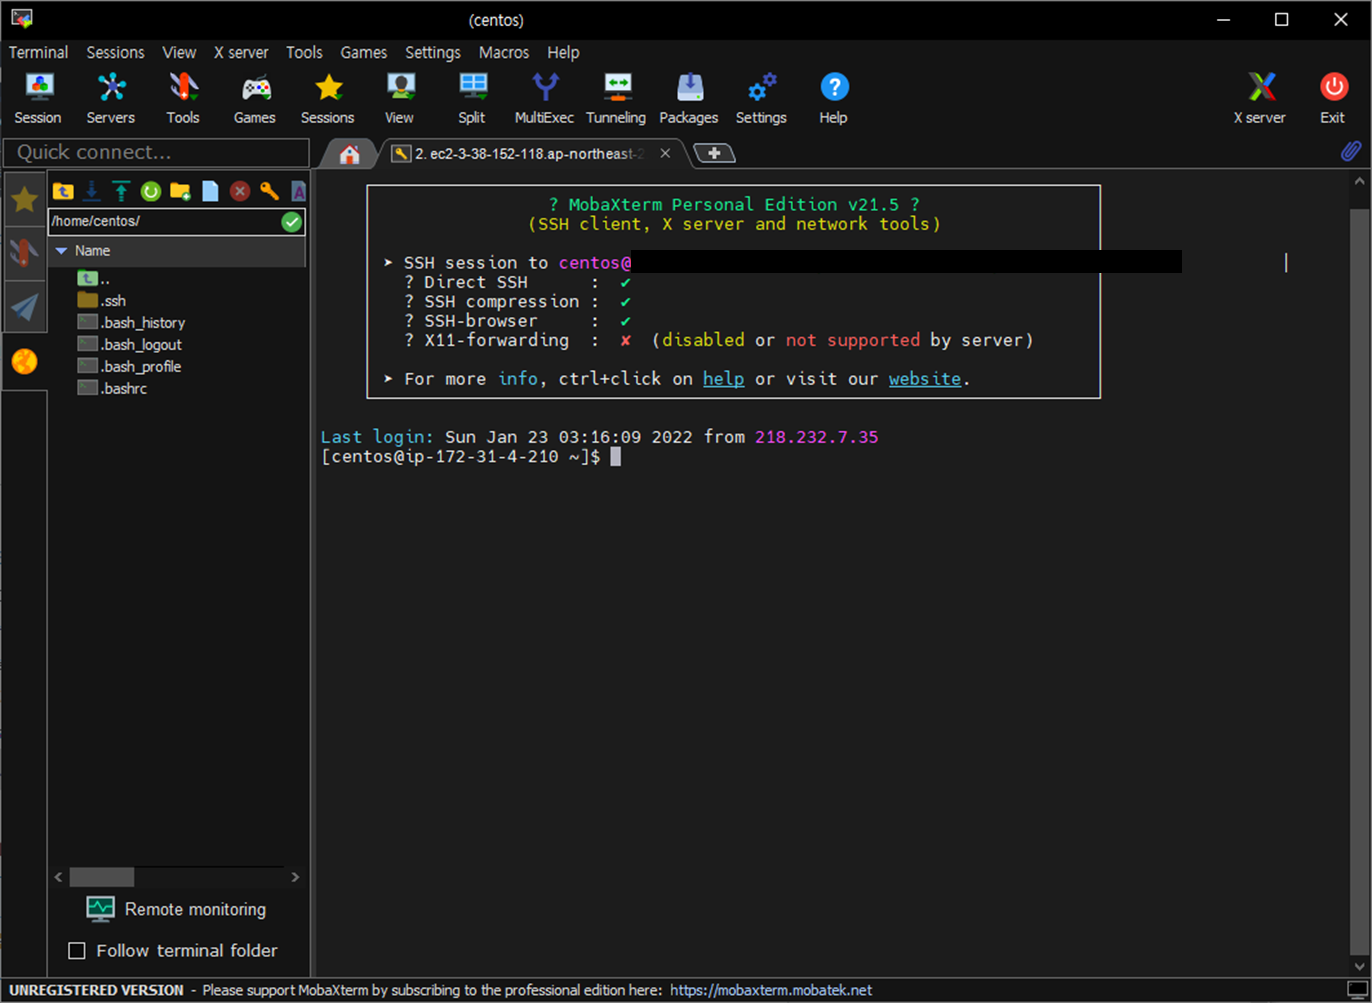This screenshot has width=1372, height=1003.
Task: Open the Macros menu
Action: [x=504, y=52]
